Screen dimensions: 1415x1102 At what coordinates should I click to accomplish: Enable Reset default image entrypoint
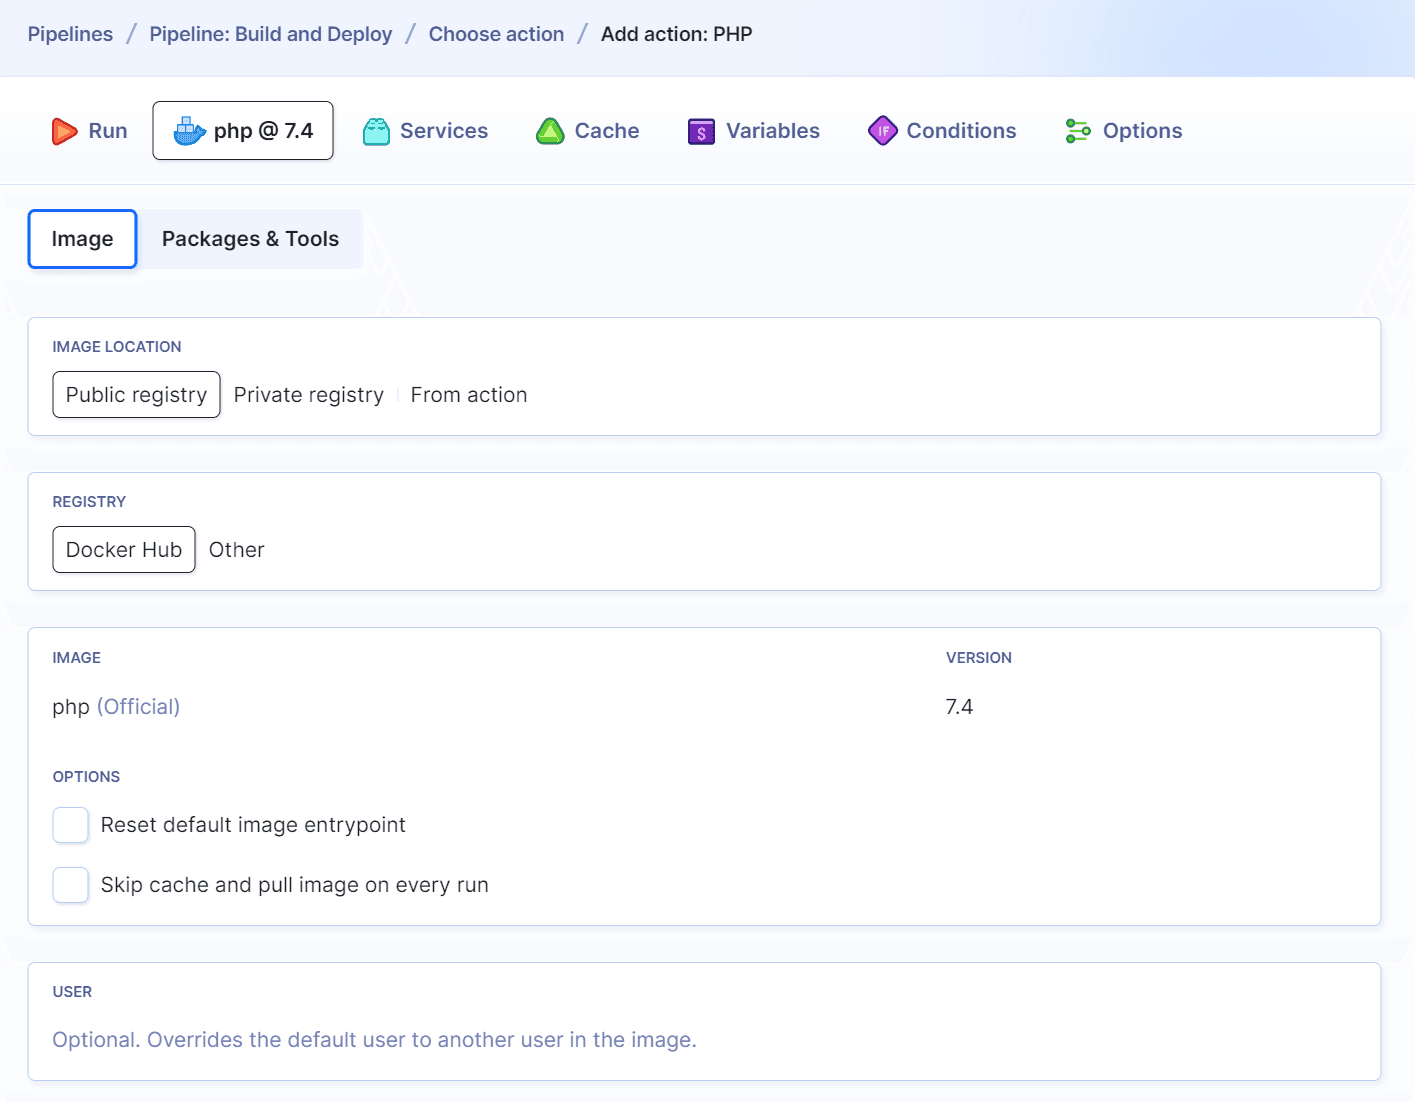click(70, 824)
